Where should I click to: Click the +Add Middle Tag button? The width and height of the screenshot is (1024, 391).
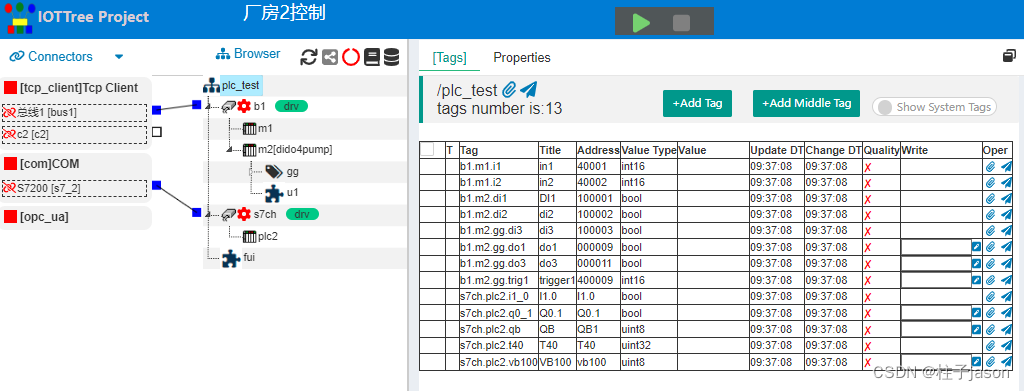(807, 103)
